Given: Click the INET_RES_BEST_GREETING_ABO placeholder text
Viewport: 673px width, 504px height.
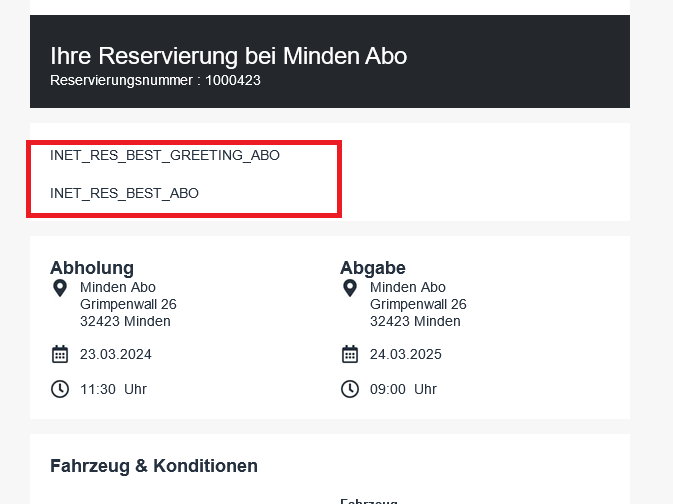Looking at the screenshot, I should tap(165, 156).
